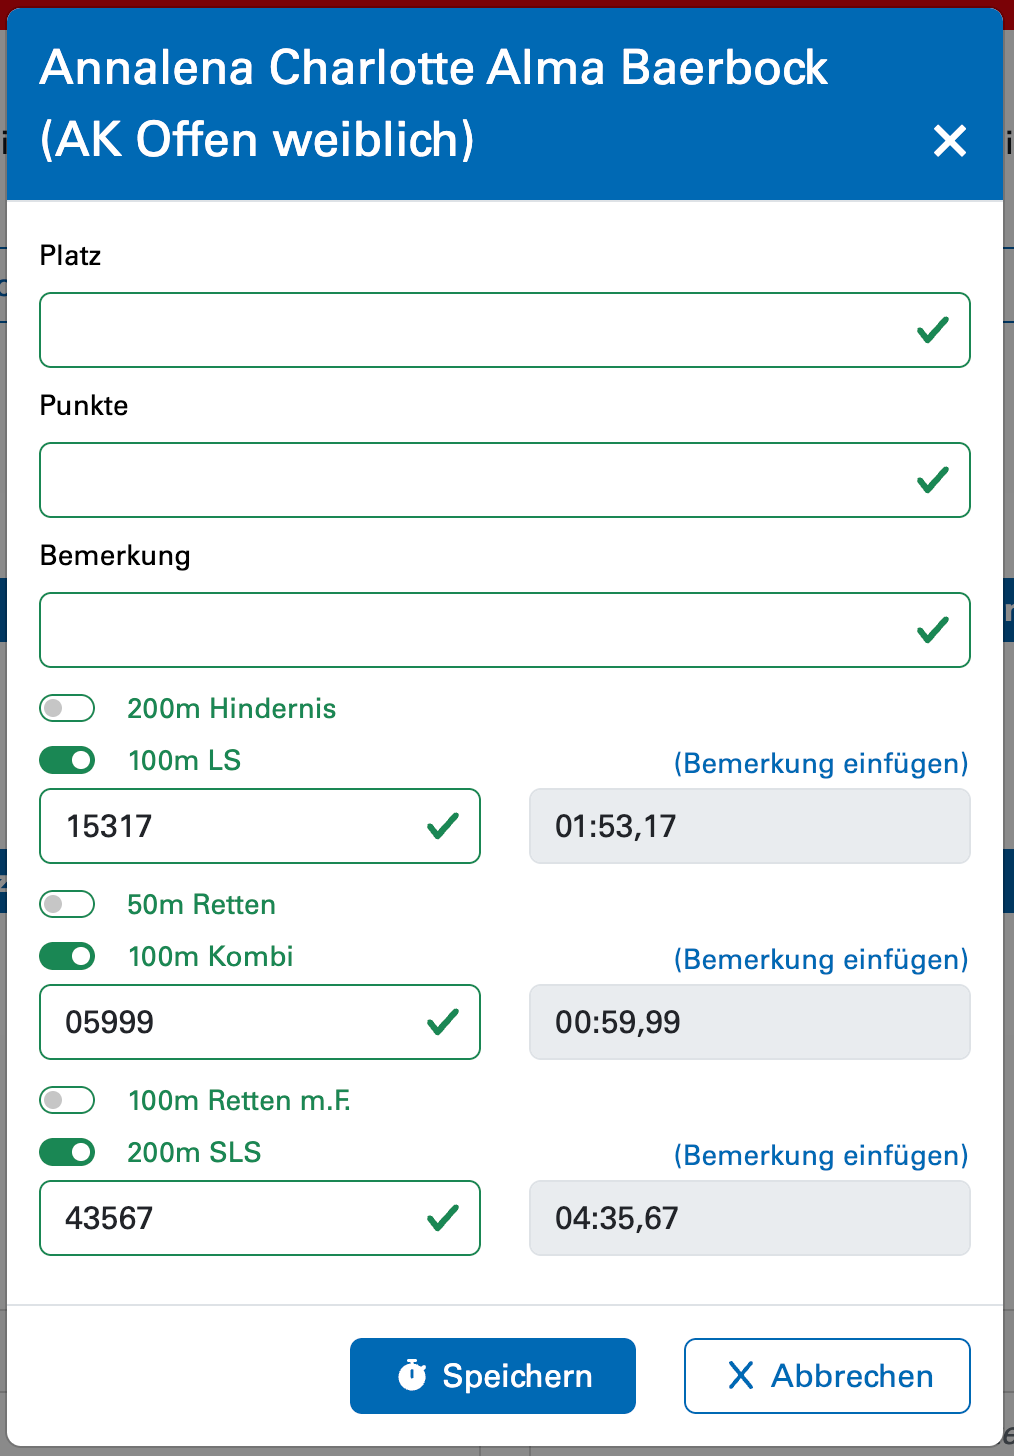The height and width of the screenshot is (1456, 1014).
Task: Open Bemerkung einfügen link for 100m Kombi
Action: [821, 960]
